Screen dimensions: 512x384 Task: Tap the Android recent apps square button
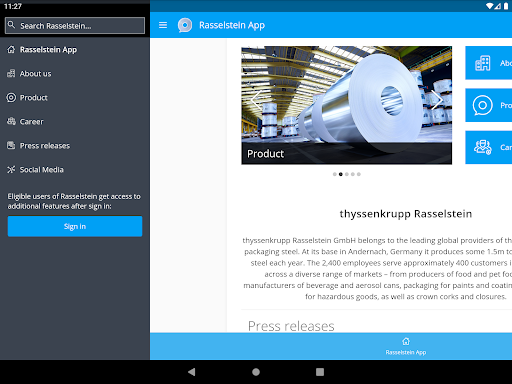pyautogui.click(x=320, y=372)
